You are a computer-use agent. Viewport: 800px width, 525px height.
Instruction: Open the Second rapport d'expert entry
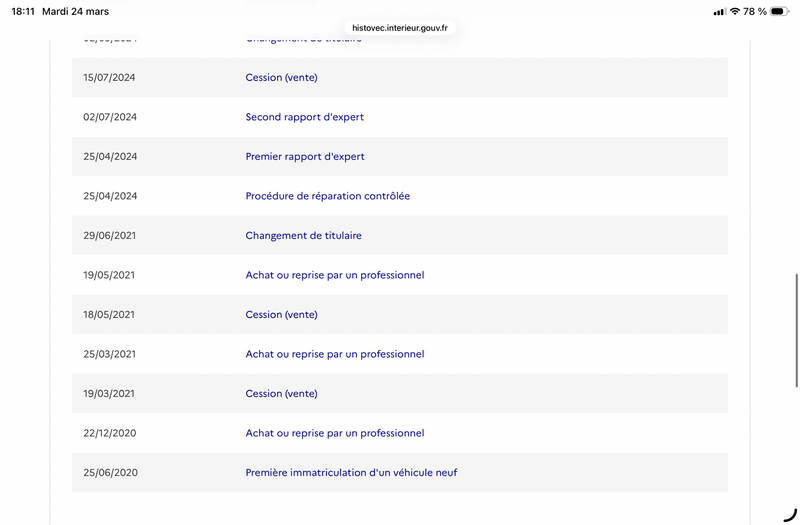pyautogui.click(x=304, y=117)
